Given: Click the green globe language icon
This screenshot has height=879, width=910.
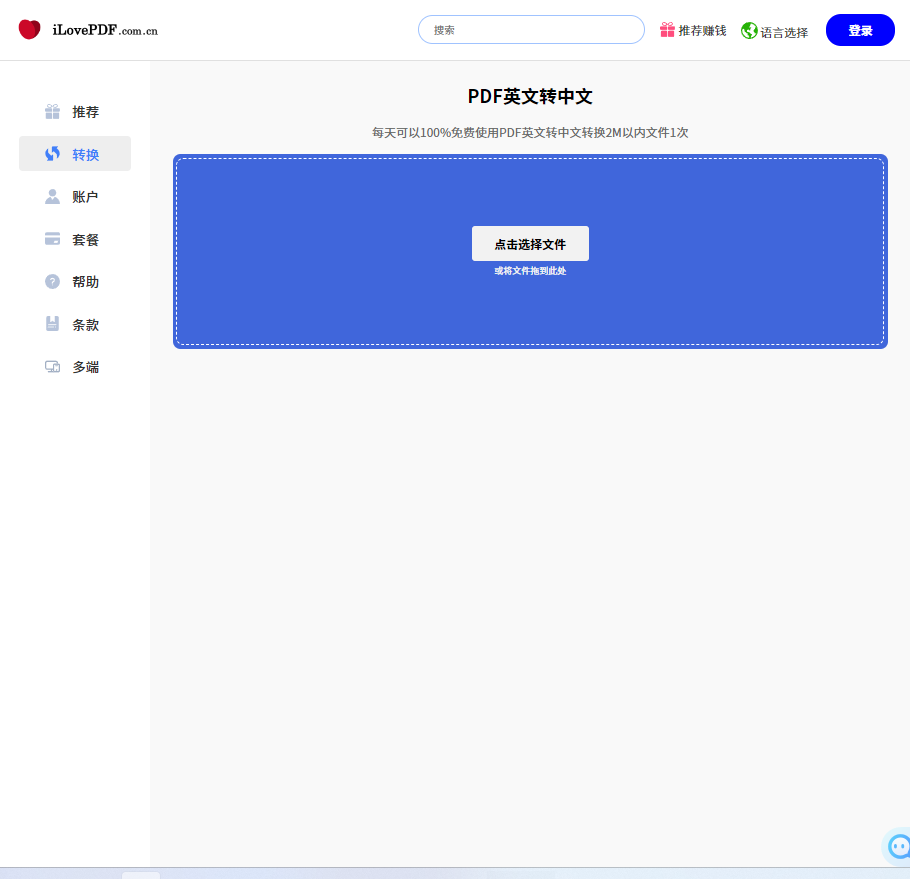Looking at the screenshot, I should point(749,30).
